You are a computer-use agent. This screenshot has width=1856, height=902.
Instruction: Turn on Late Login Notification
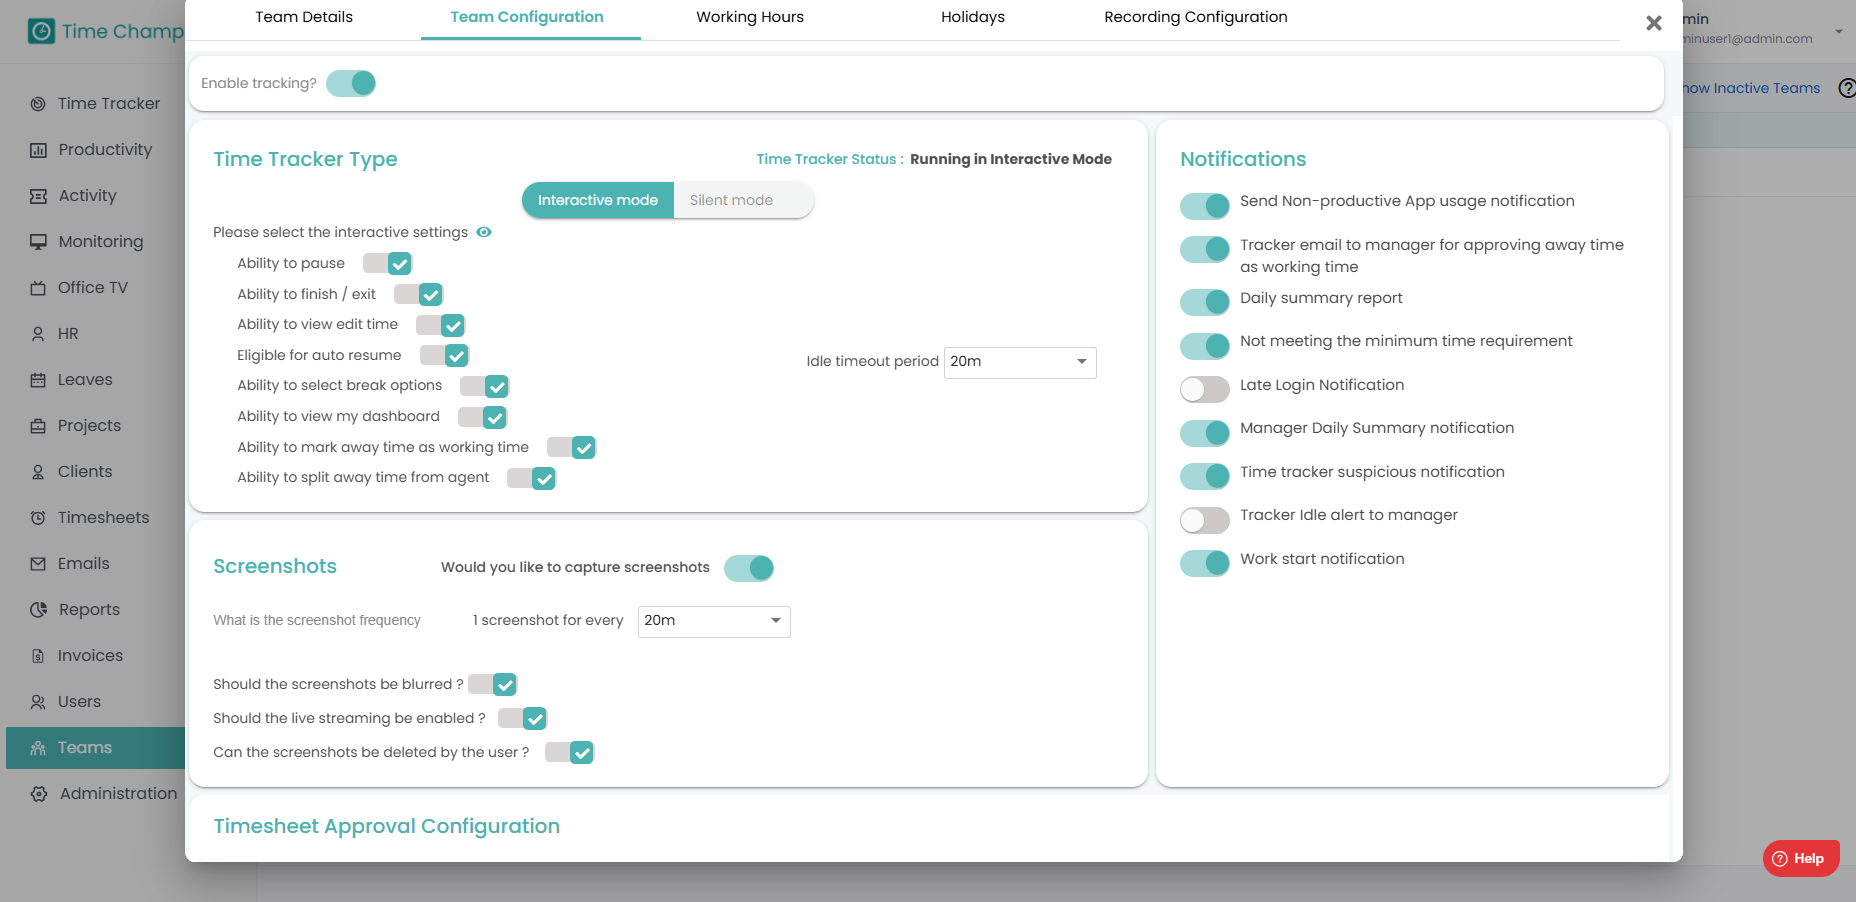pyautogui.click(x=1204, y=389)
